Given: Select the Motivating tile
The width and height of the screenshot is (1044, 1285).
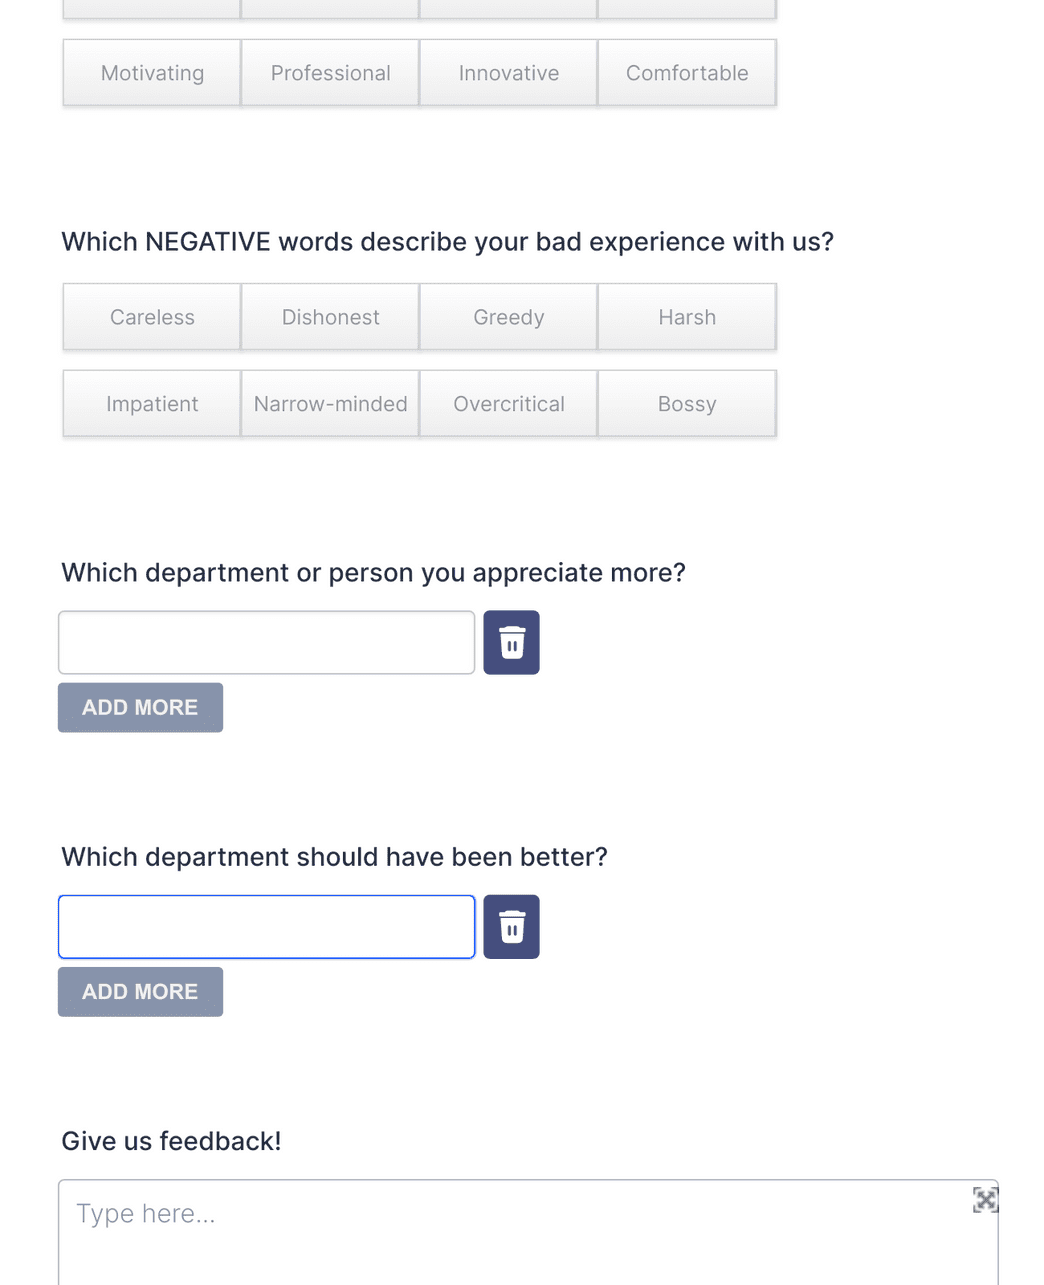Looking at the screenshot, I should (x=151, y=72).
